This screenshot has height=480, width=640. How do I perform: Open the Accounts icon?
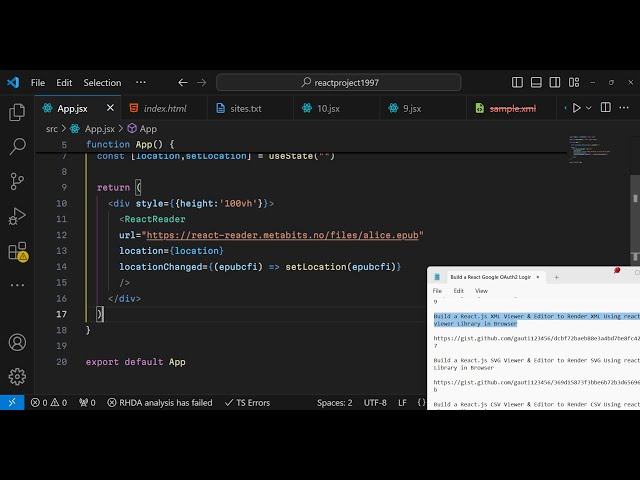pyautogui.click(x=17, y=342)
